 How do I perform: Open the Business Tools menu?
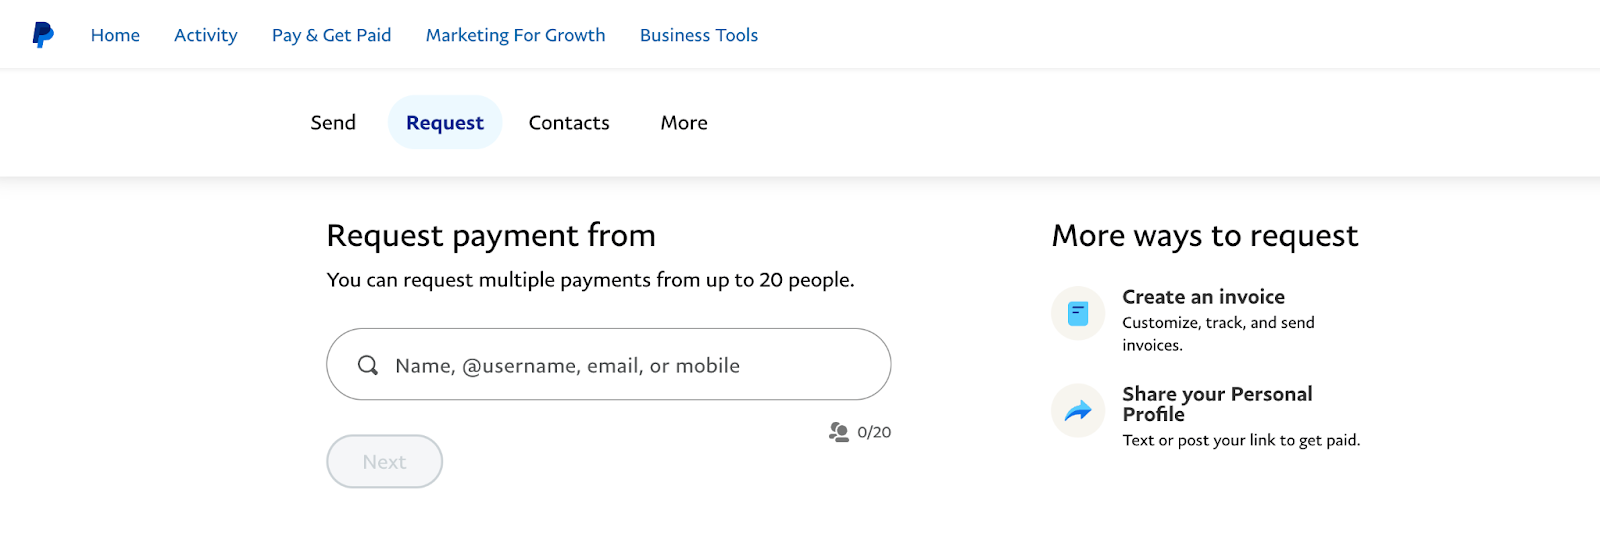[699, 35]
